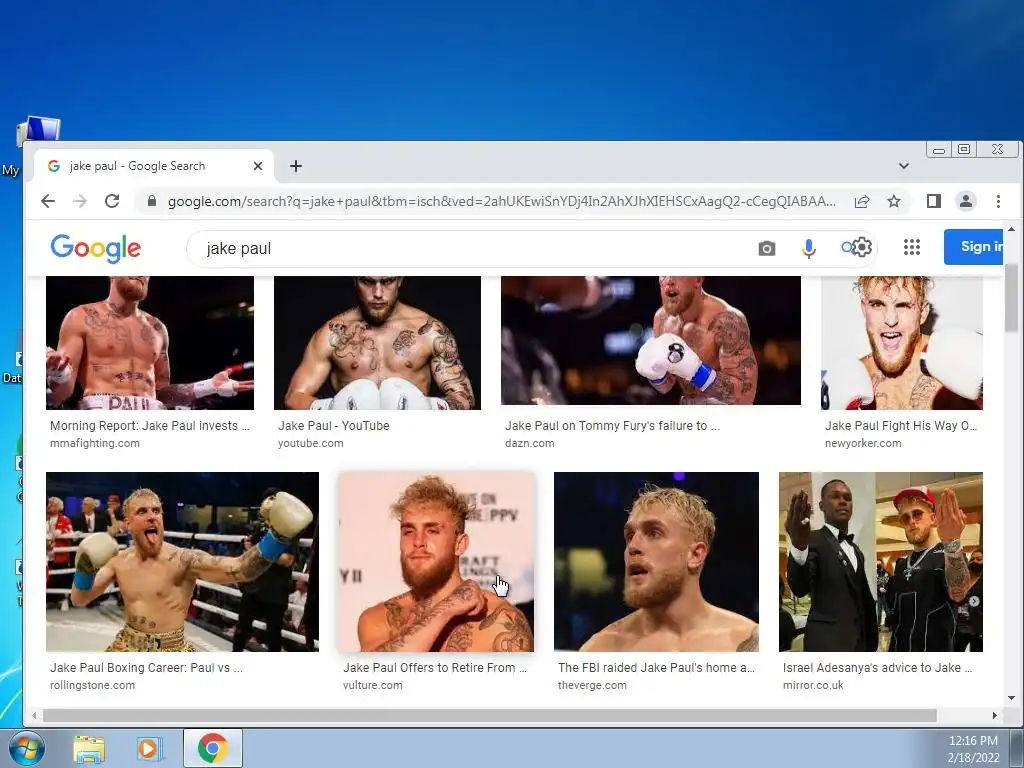Click the forward navigation arrow

(x=80, y=201)
